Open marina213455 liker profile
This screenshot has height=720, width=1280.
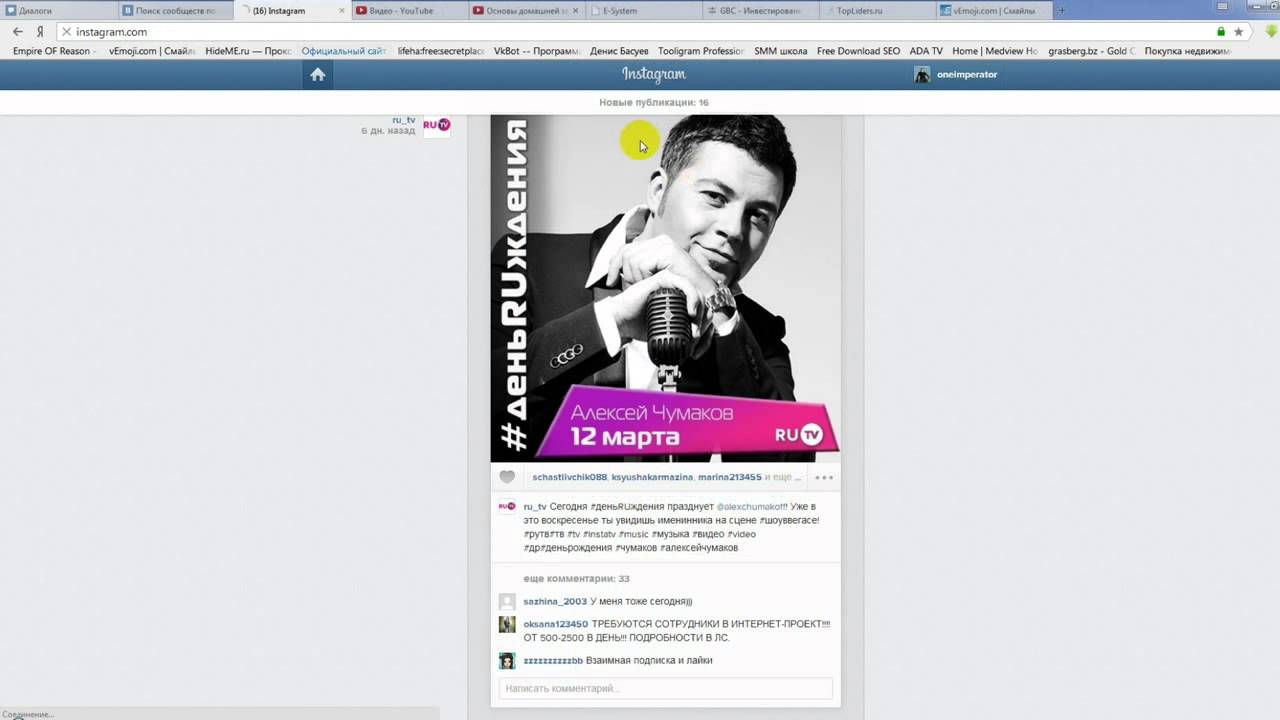pos(730,478)
